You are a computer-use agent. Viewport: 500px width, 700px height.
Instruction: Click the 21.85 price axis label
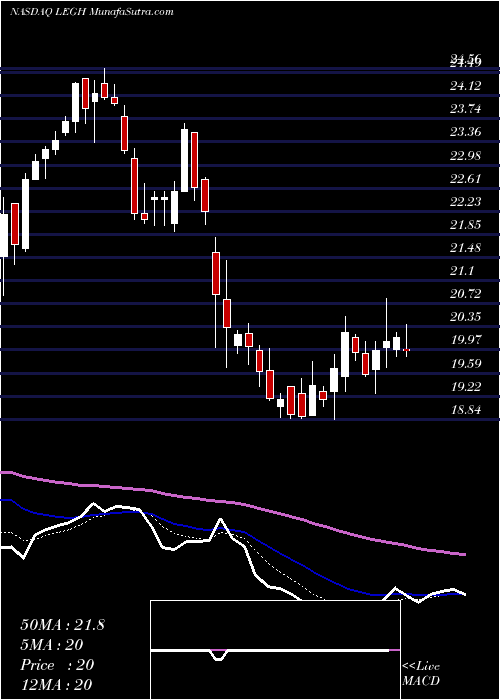466,225
